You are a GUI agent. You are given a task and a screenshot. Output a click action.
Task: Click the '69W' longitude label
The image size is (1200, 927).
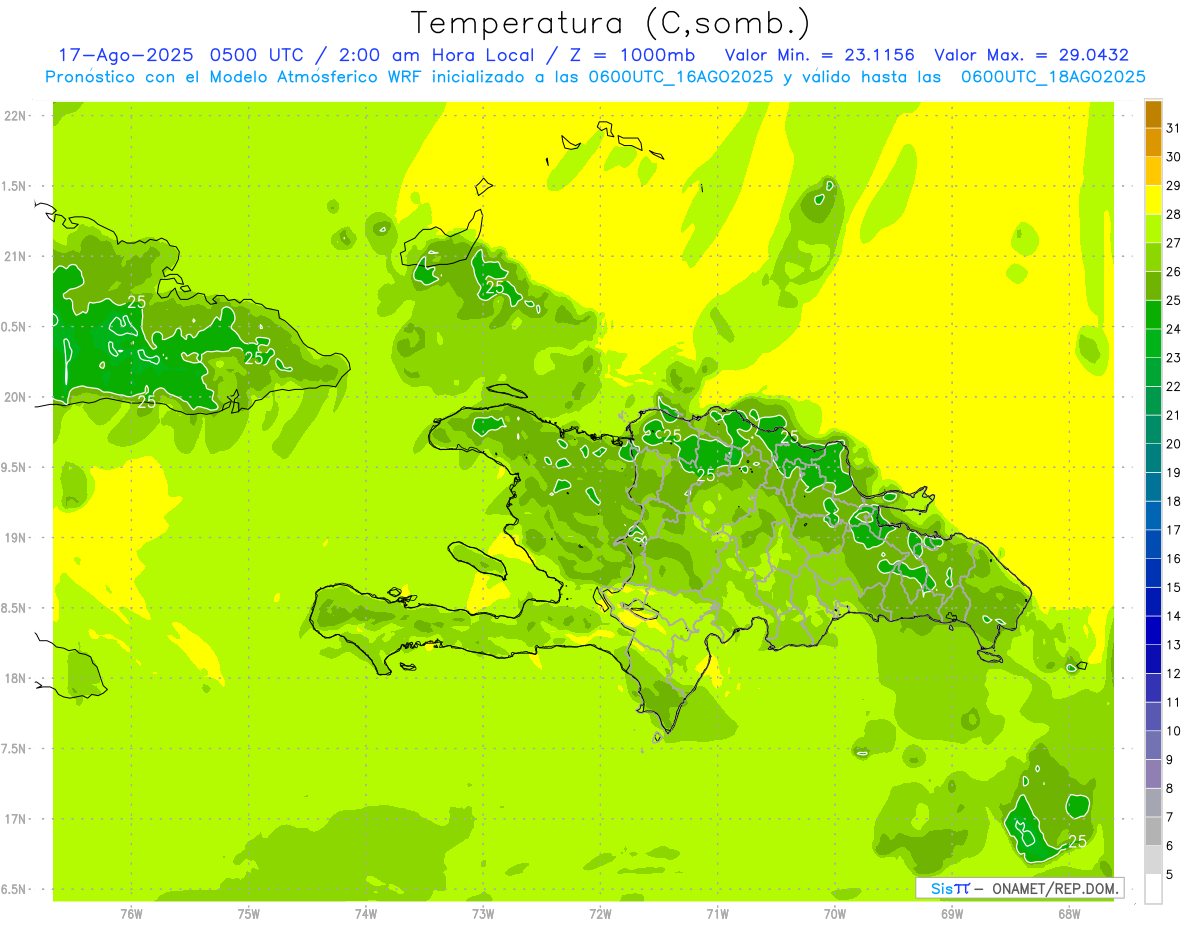tap(951, 914)
